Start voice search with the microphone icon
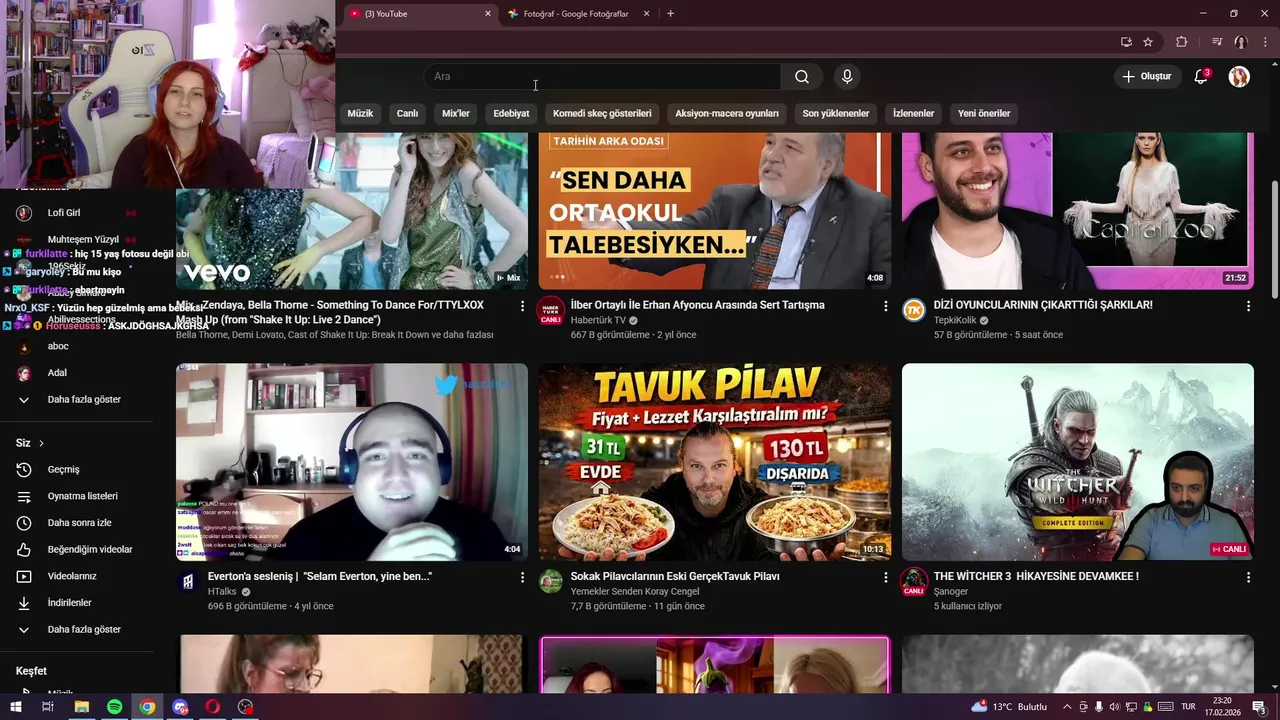This screenshot has width=1280, height=720. pos(847,77)
